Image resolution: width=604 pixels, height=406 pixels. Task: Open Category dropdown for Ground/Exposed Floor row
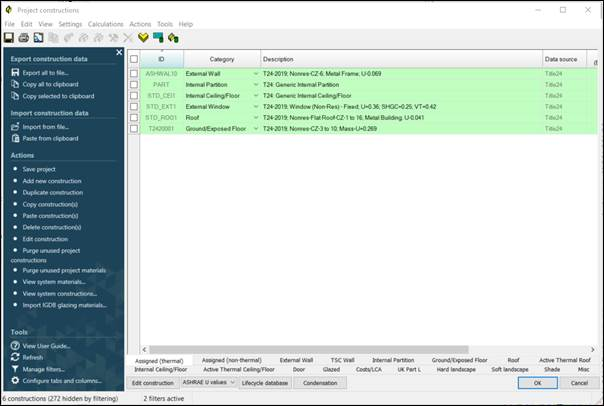click(x=255, y=130)
